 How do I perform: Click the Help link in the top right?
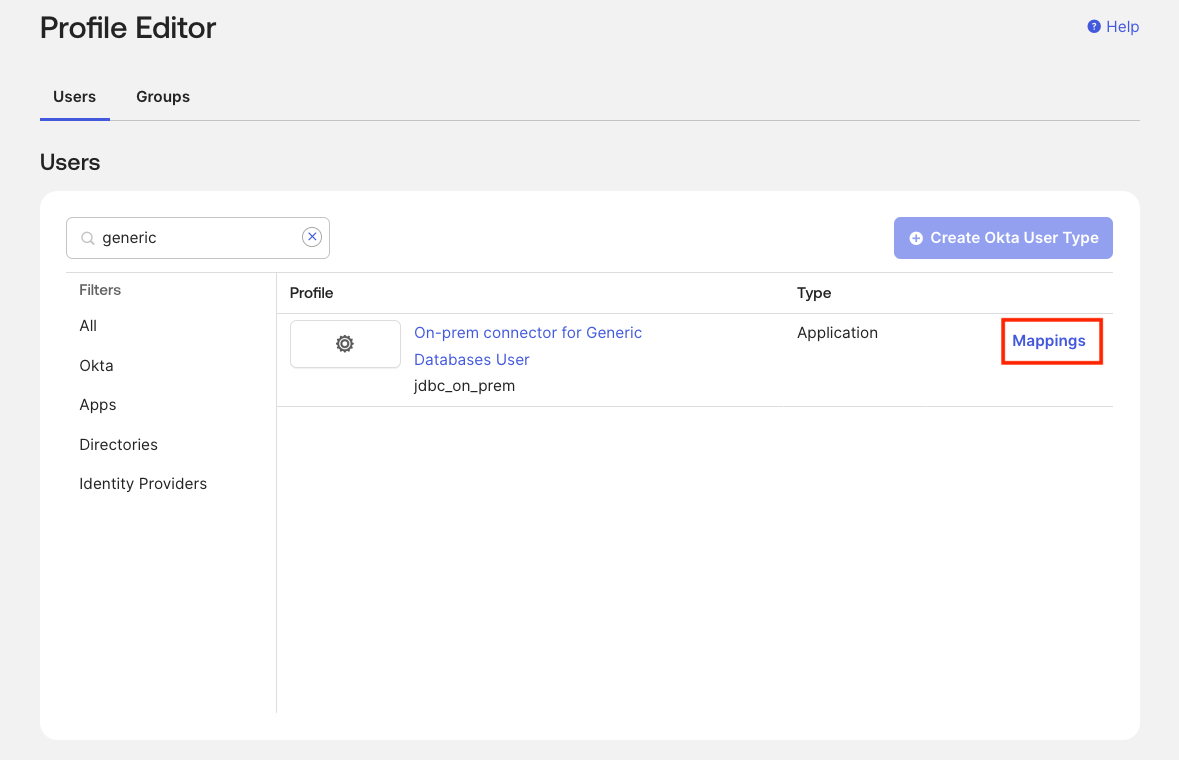point(1121,27)
